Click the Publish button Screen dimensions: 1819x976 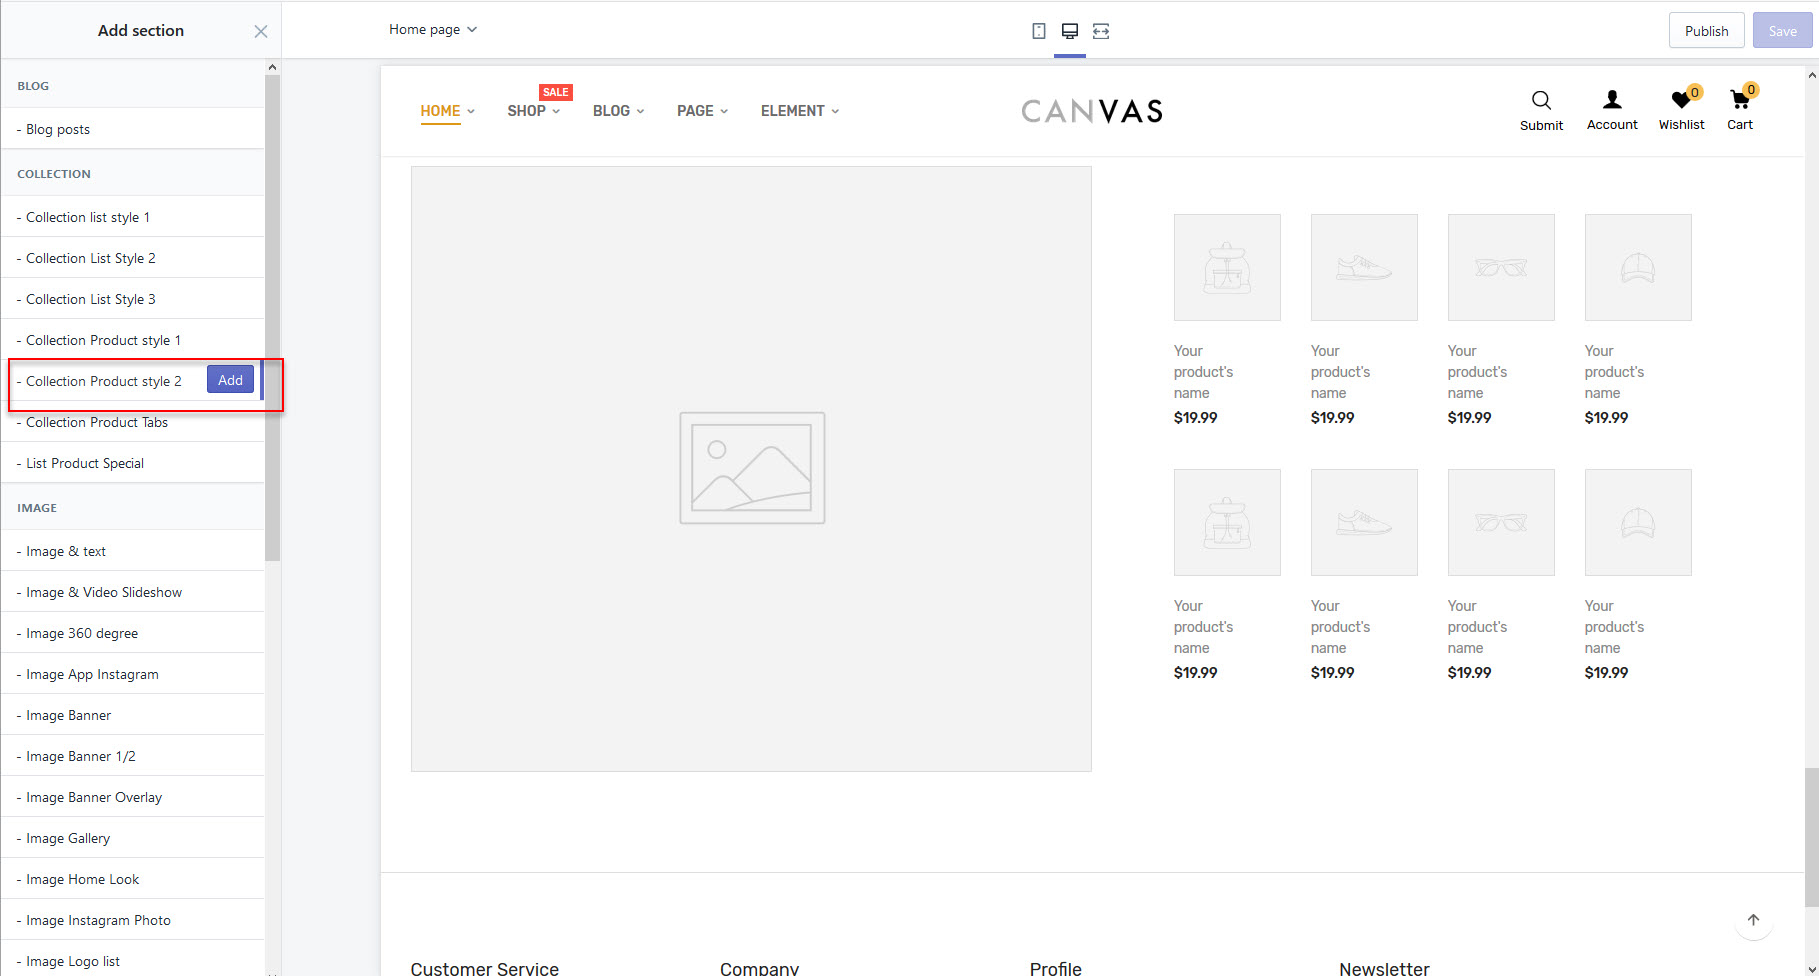1706,31
